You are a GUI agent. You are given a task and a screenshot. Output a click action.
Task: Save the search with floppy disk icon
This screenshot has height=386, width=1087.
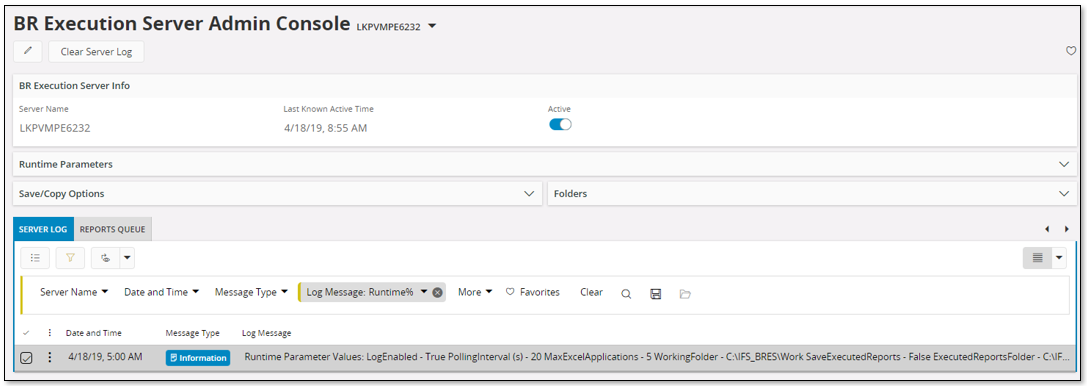(655, 293)
